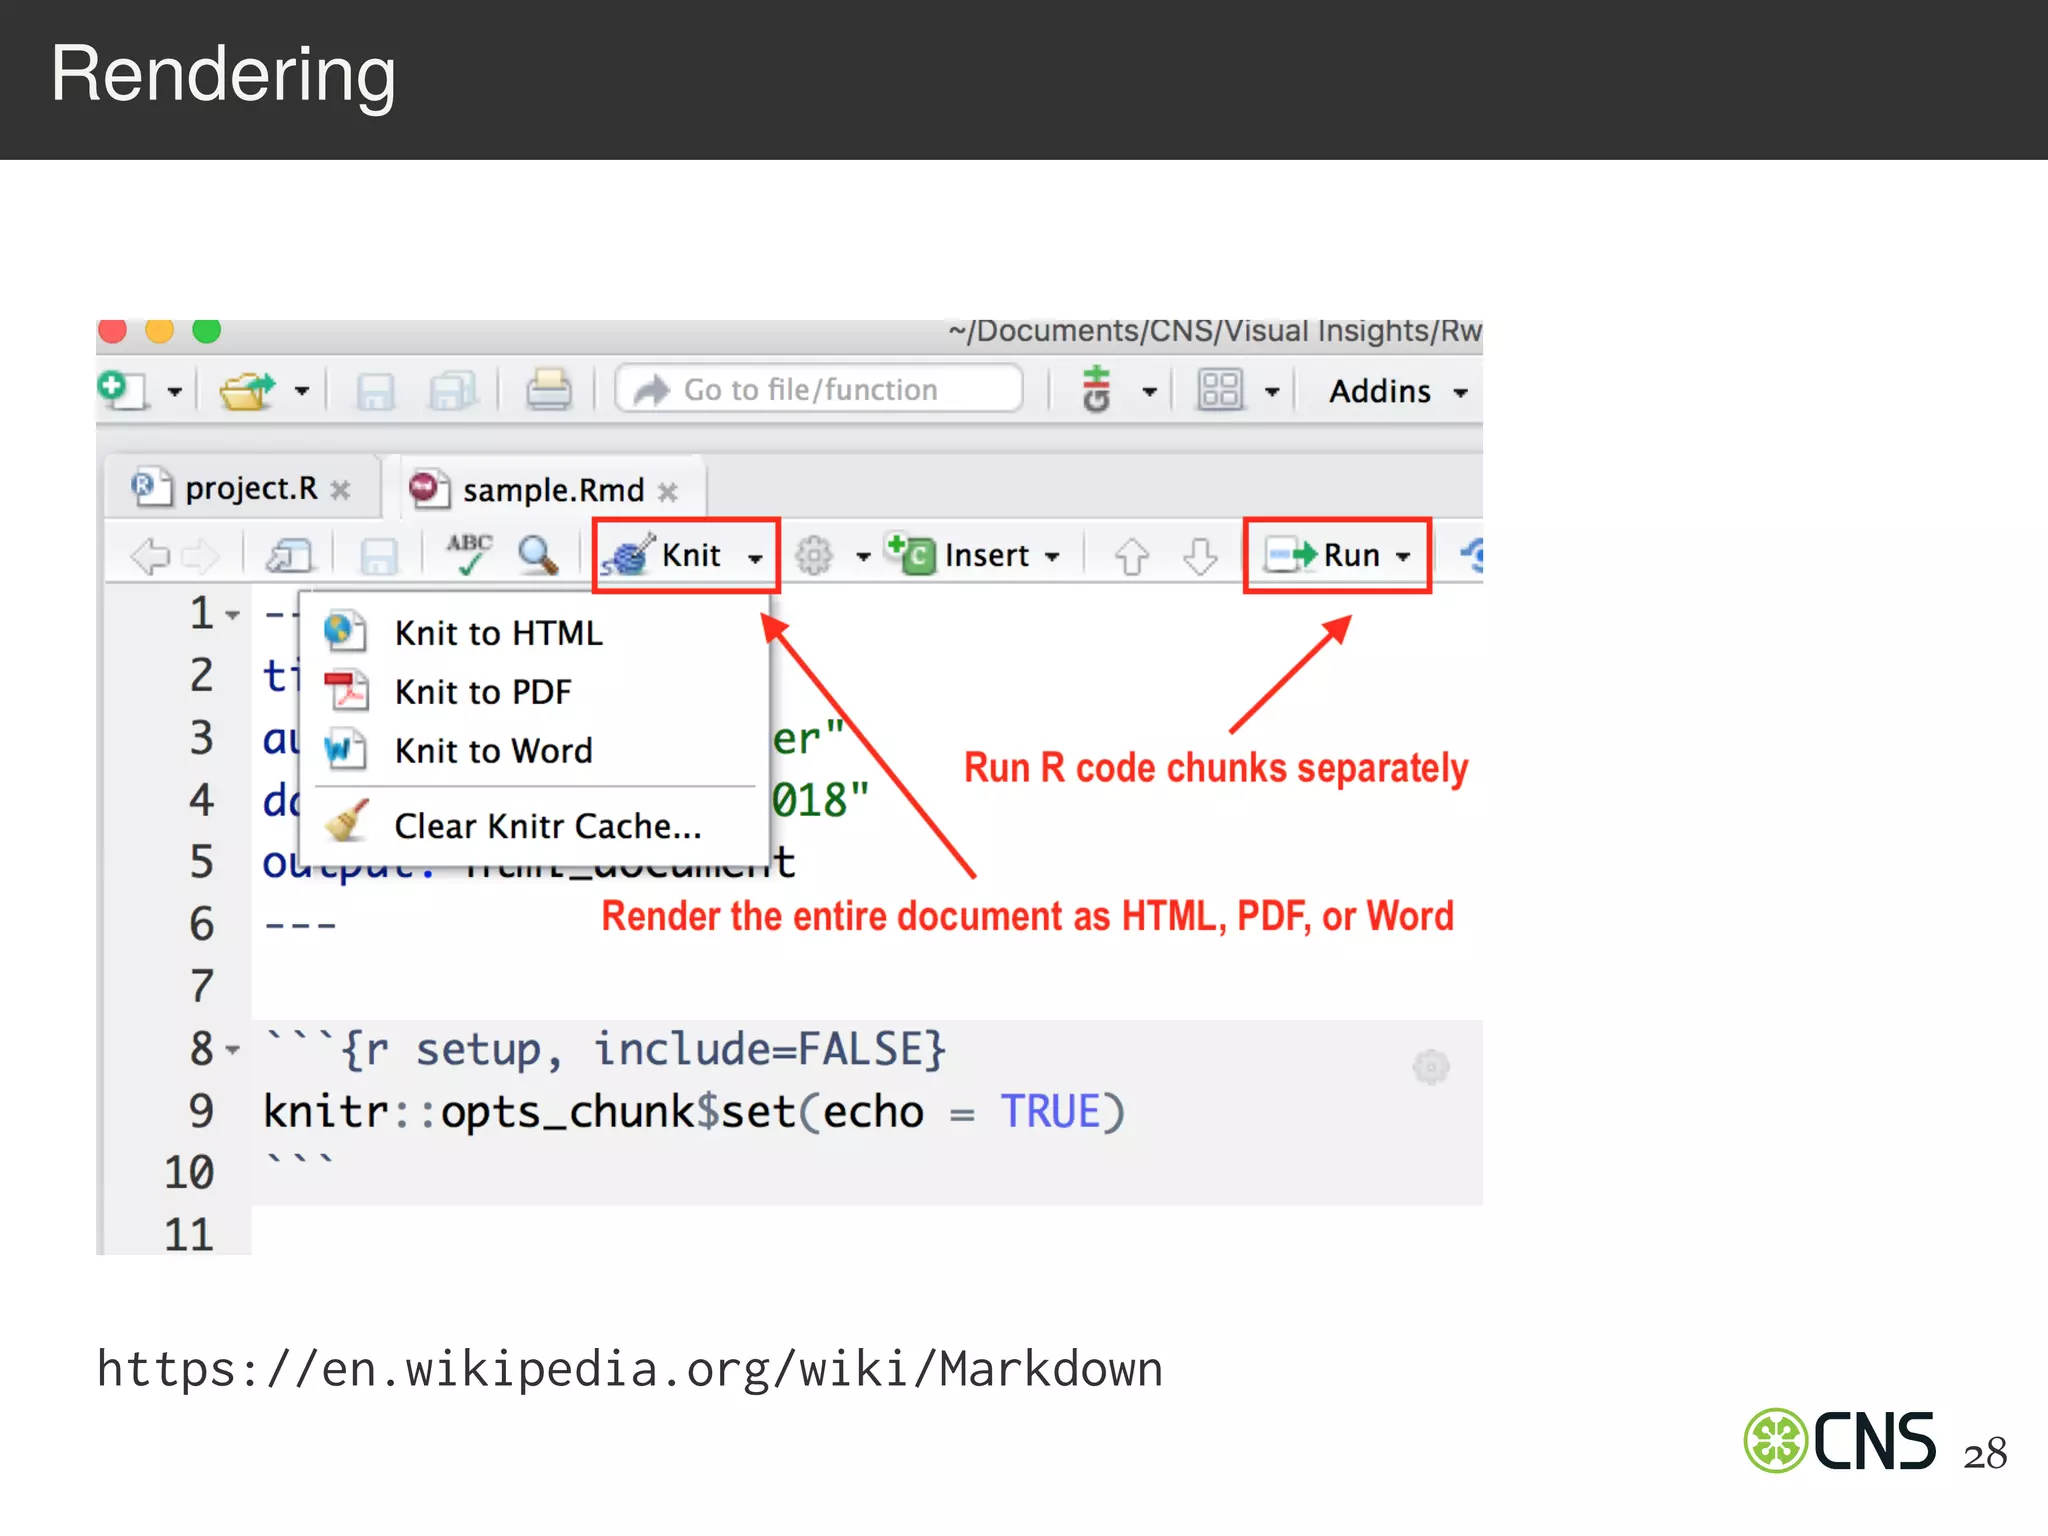
Task: Select Knit to HTML menu item
Action: pos(536,633)
